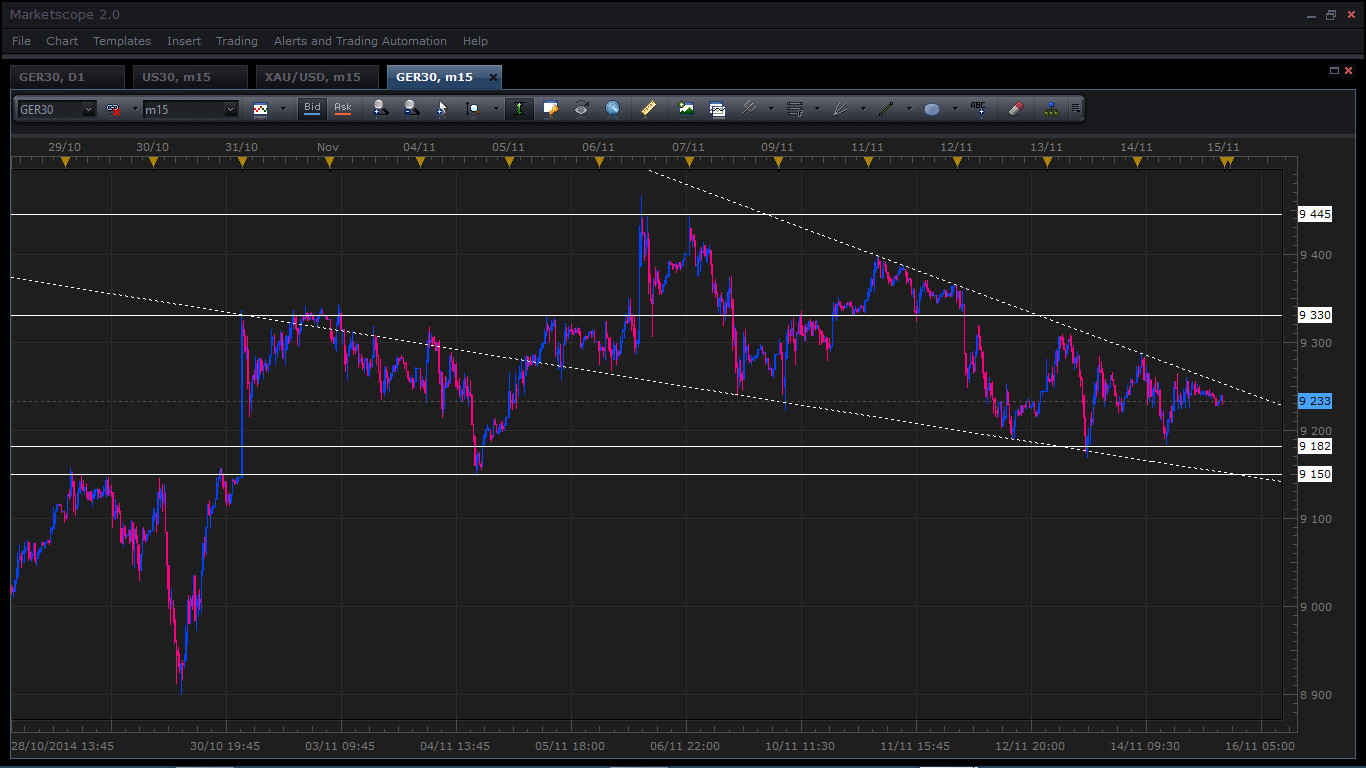This screenshot has width=1366, height=768.
Task: Select the text label ABC tool
Action: click(978, 109)
